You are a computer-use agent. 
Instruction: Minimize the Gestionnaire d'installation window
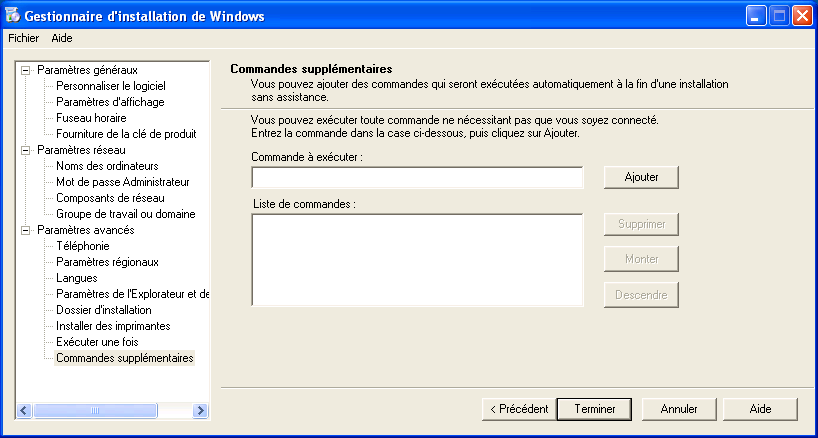pos(755,16)
